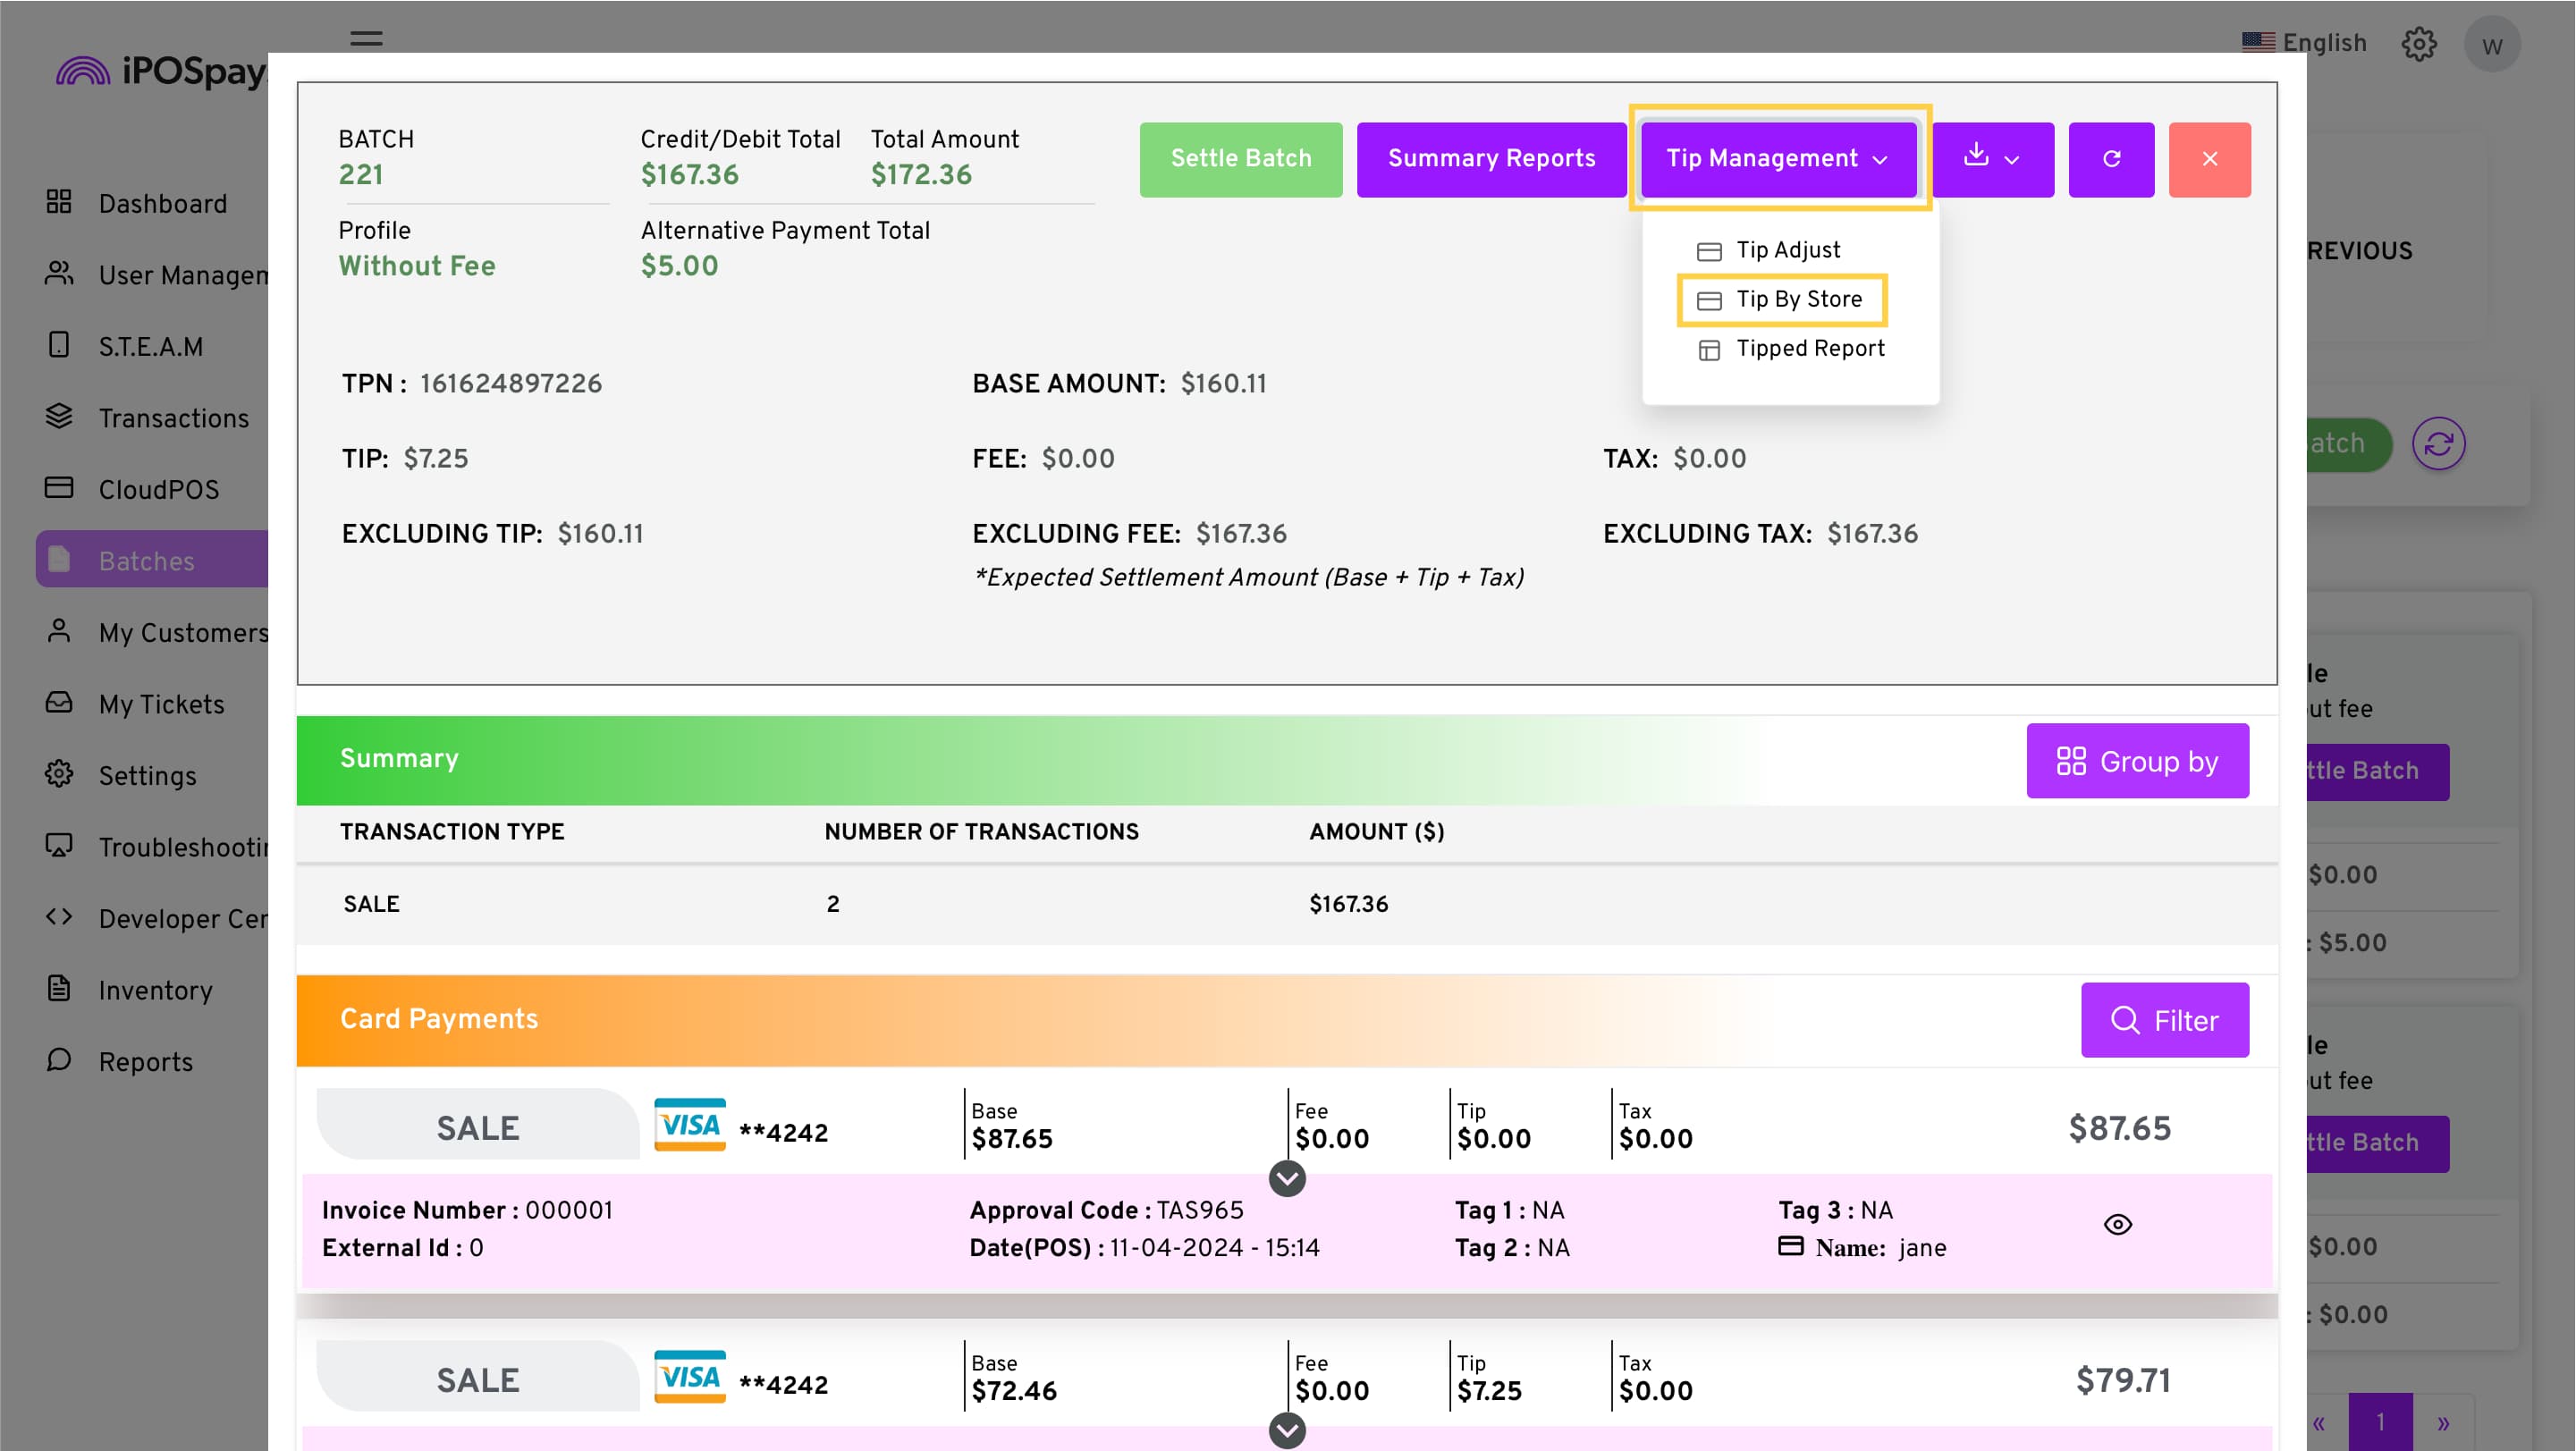
Task: Open the My Customers person icon
Action: click(x=59, y=631)
